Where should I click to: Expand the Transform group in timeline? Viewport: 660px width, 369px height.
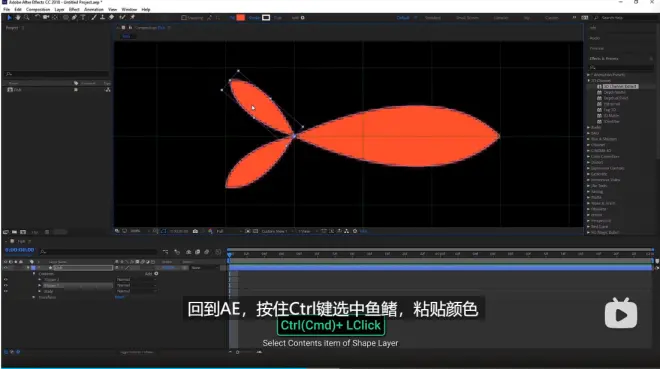coord(34,297)
